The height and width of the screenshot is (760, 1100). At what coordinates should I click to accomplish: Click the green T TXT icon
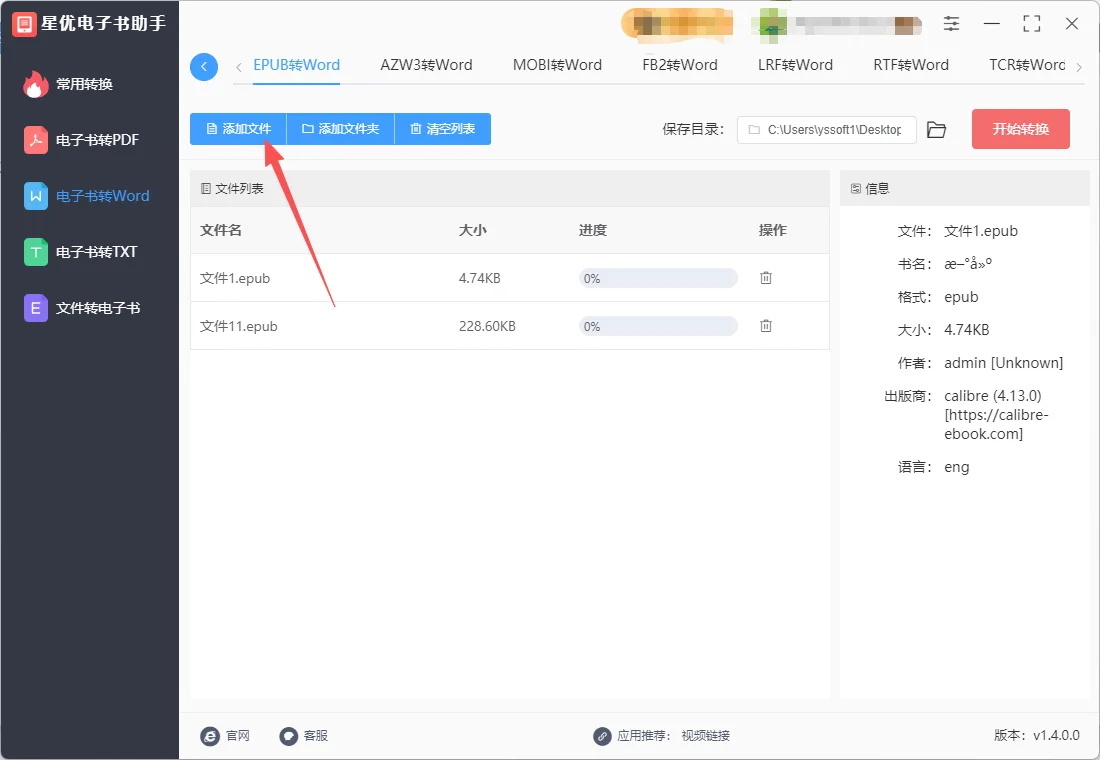[x=36, y=252]
